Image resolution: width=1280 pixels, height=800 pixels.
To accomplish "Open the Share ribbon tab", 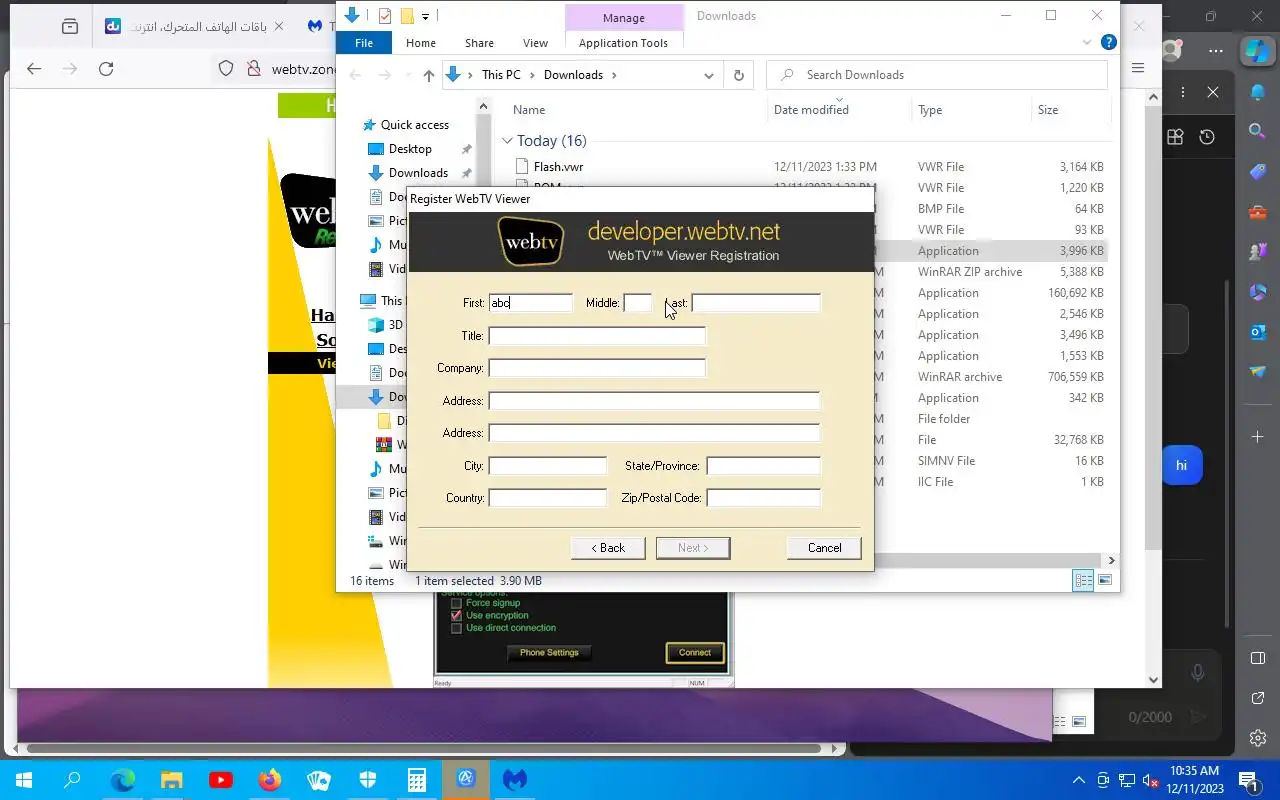I will [x=479, y=43].
